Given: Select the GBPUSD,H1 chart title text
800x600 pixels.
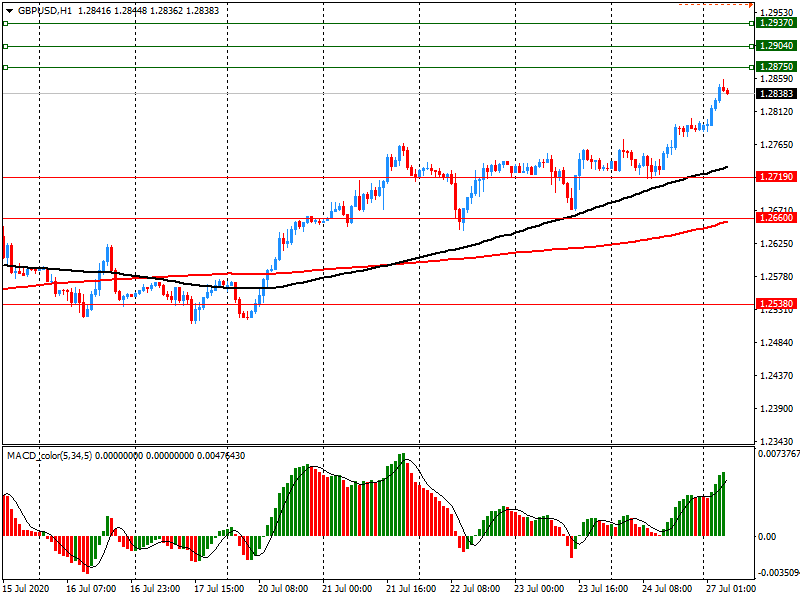Looking at the screenshot, I should coord(45,11).
